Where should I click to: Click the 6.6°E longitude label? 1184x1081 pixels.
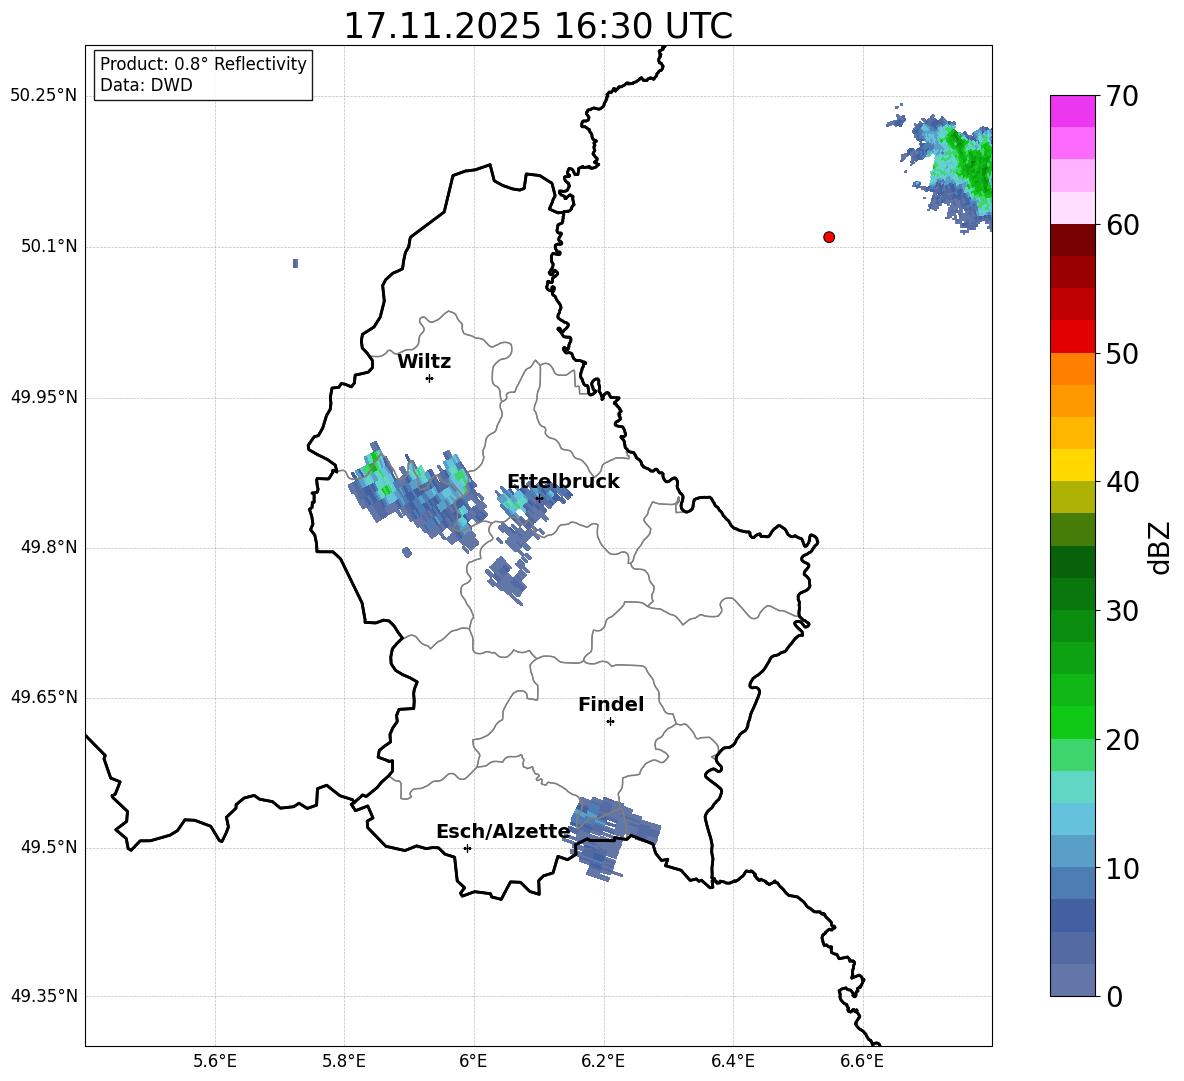[862, 1061]
